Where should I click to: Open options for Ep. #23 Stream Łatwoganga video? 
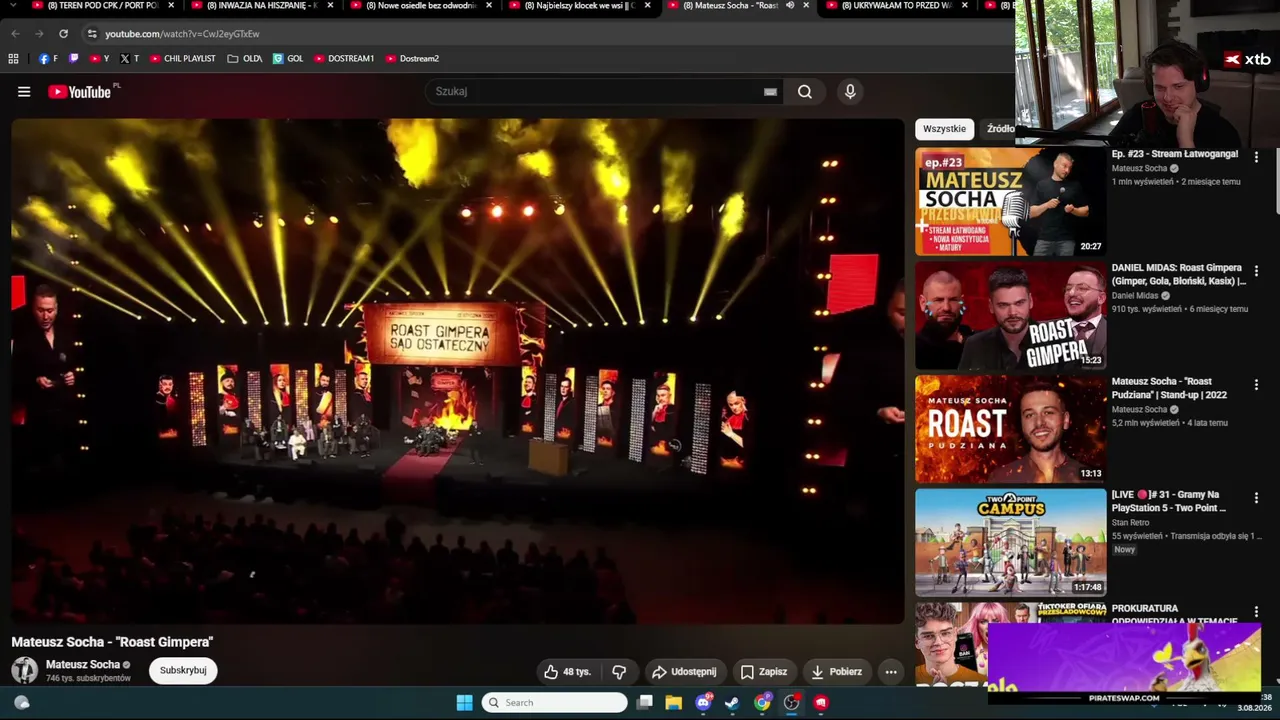point(1256,157)
